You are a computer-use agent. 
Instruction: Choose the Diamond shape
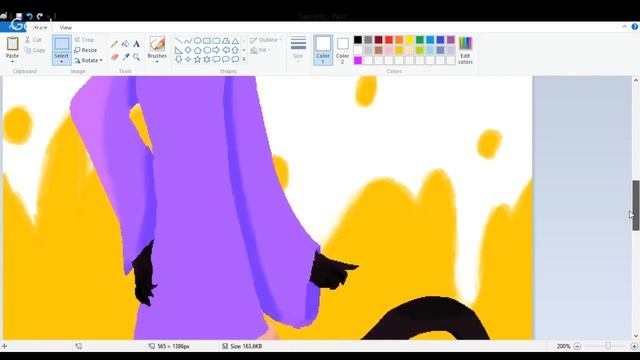click(x=188, y=50)
